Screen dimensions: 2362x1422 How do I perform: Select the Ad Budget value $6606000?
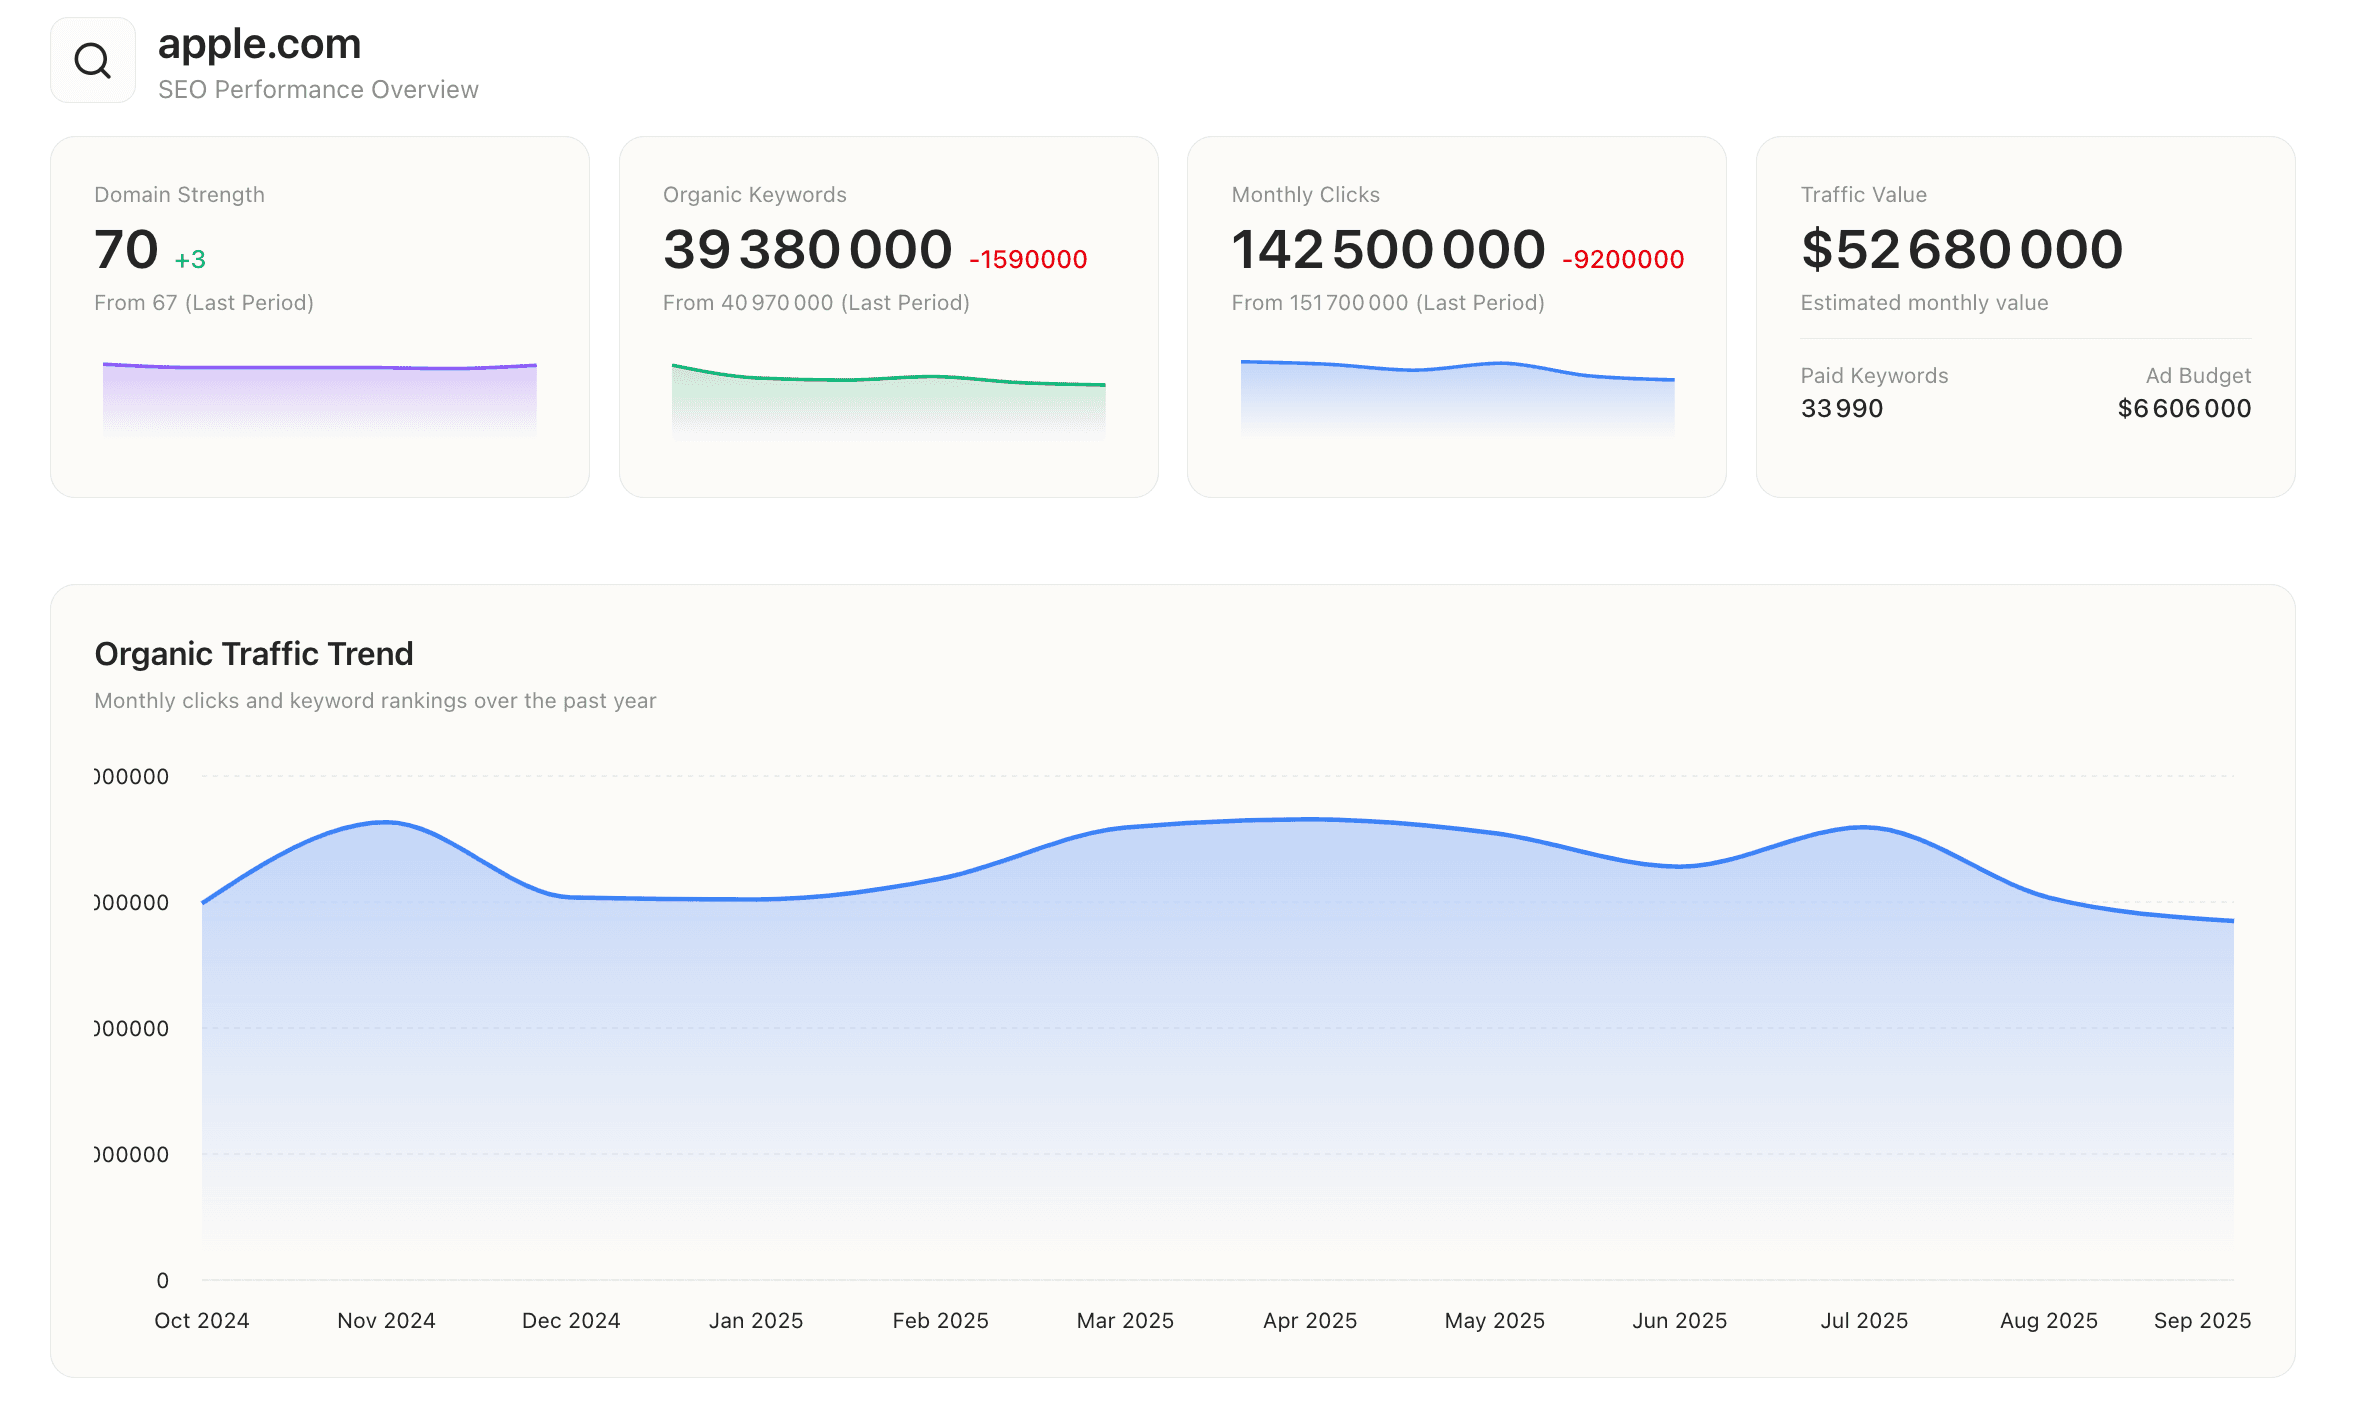pos(2182,408)
